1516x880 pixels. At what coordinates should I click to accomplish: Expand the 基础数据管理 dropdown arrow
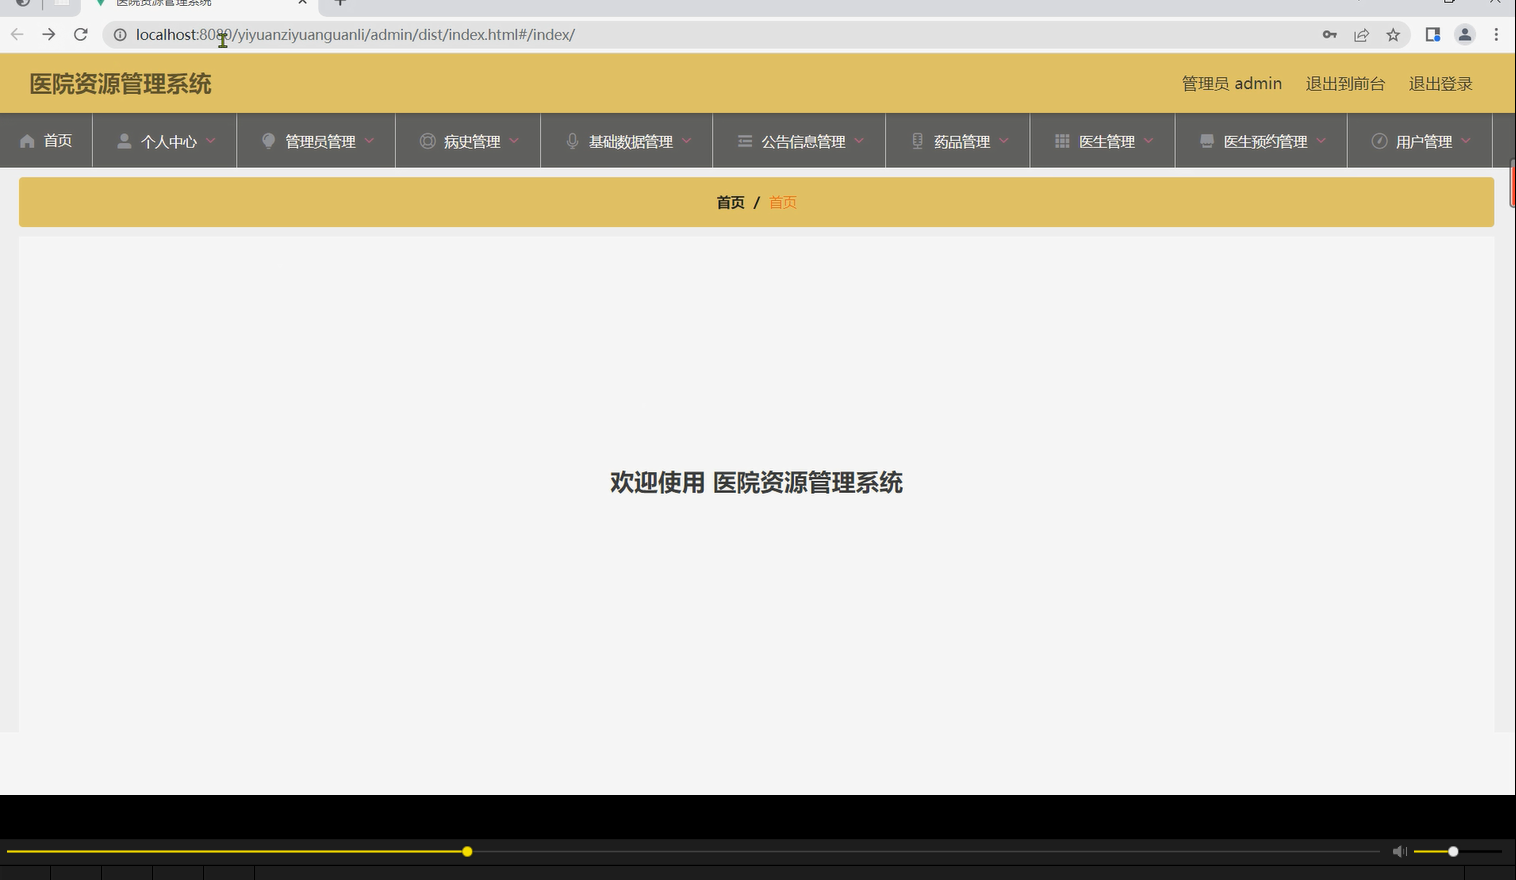687,141
